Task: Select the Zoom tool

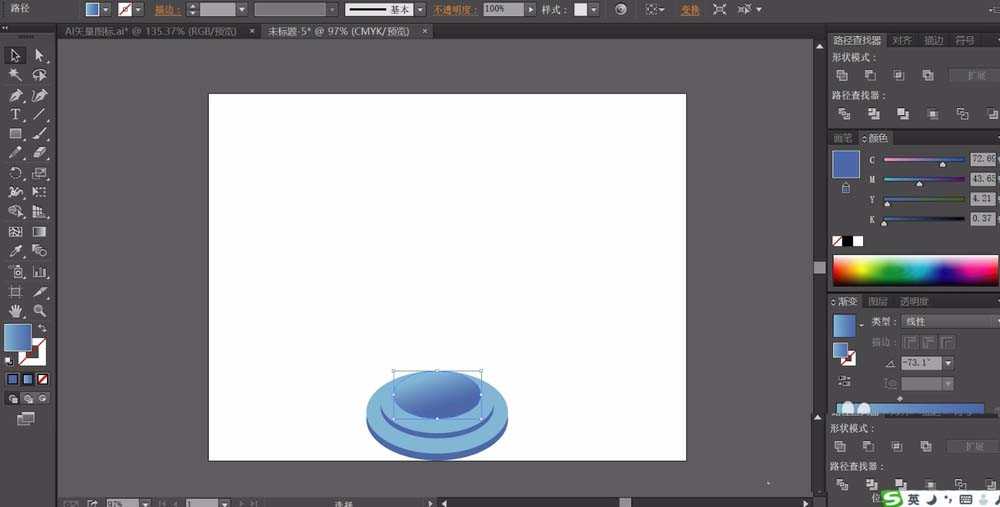Action: (x=40, y=311)
